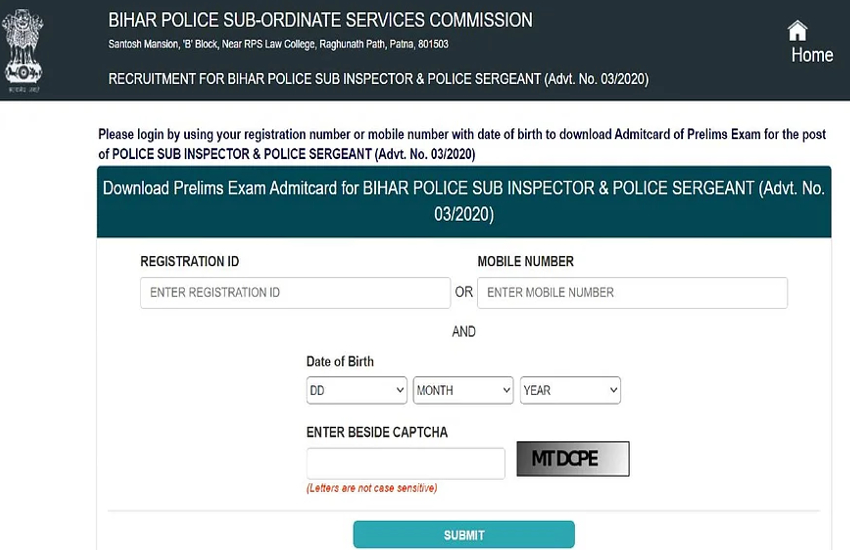Click the Bihar Police Sub-Ordinate Services Commission title
This screenshot has height=550, width=850.
coord(320,21)
